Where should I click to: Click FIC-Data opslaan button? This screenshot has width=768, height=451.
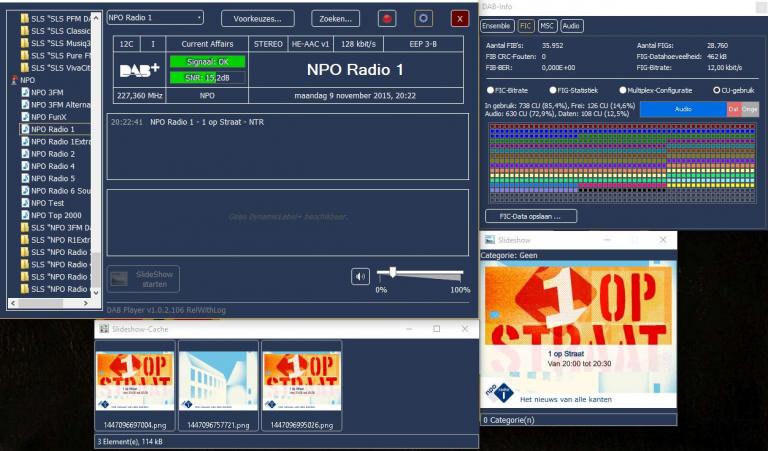click(x=531, y=215)
